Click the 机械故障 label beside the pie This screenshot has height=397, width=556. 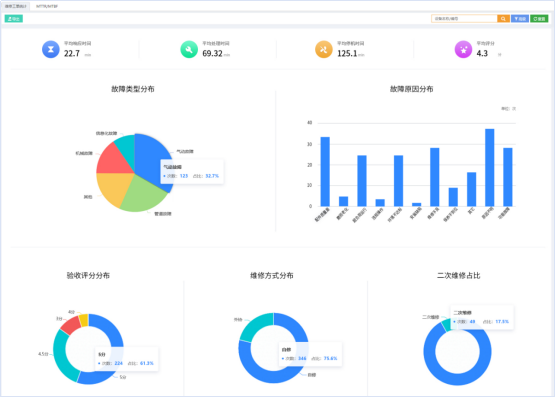point(84,153)
